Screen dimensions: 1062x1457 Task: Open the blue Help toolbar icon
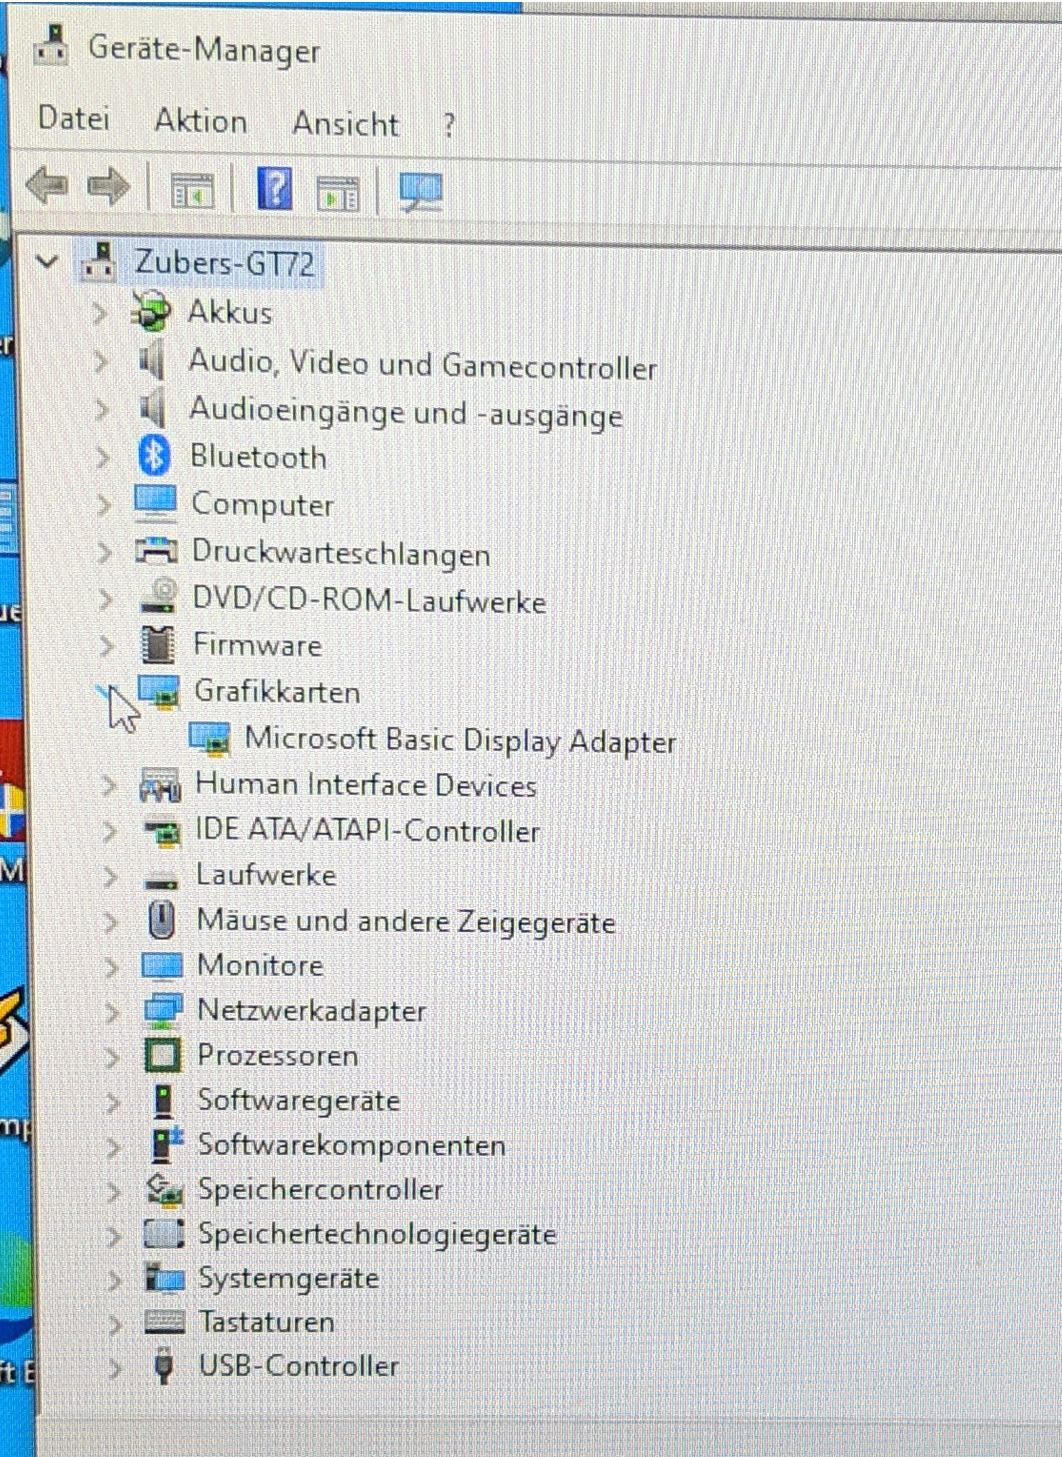(x=275, y=188)
